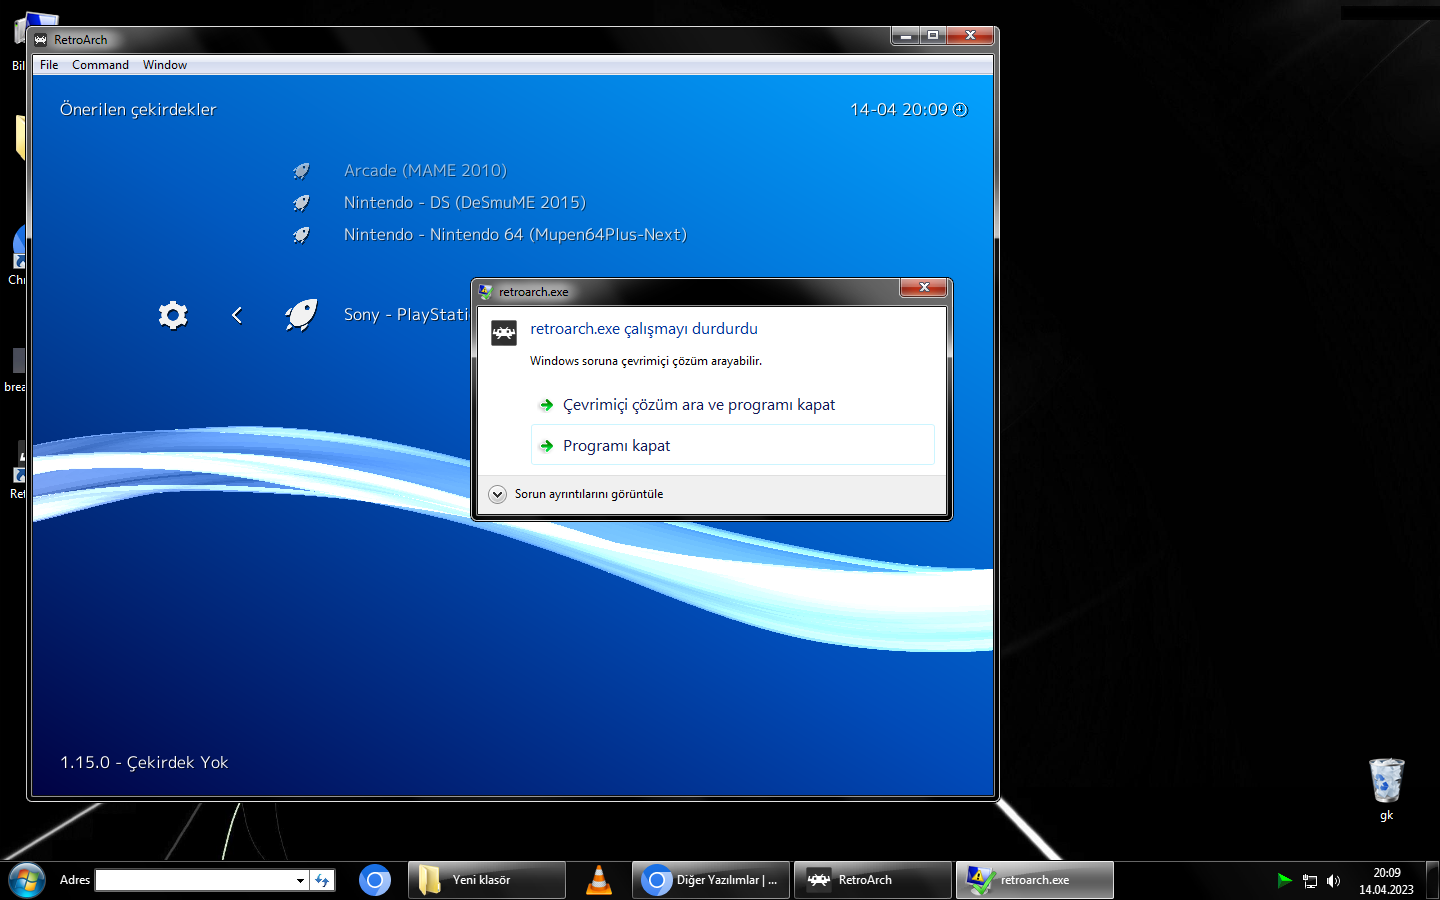The image size is (1440, 900).
Task: Switch to the retroarch.exe taskbar button
Action: [1035, 880]
